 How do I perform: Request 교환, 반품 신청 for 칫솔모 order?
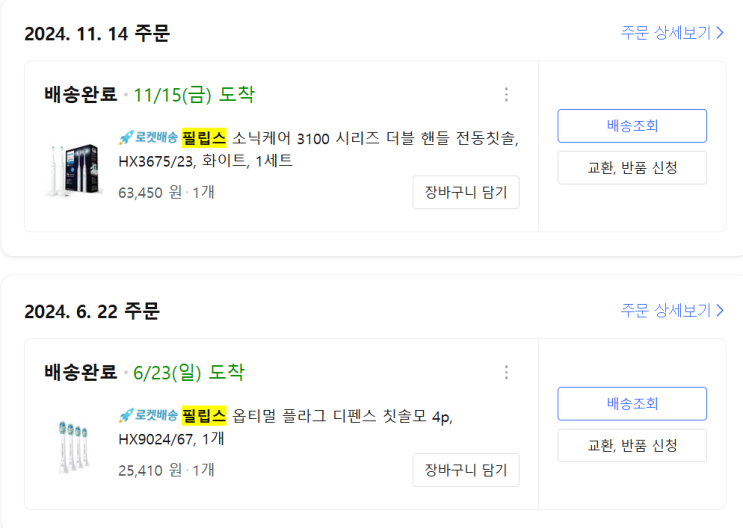(x=632, y=446)
